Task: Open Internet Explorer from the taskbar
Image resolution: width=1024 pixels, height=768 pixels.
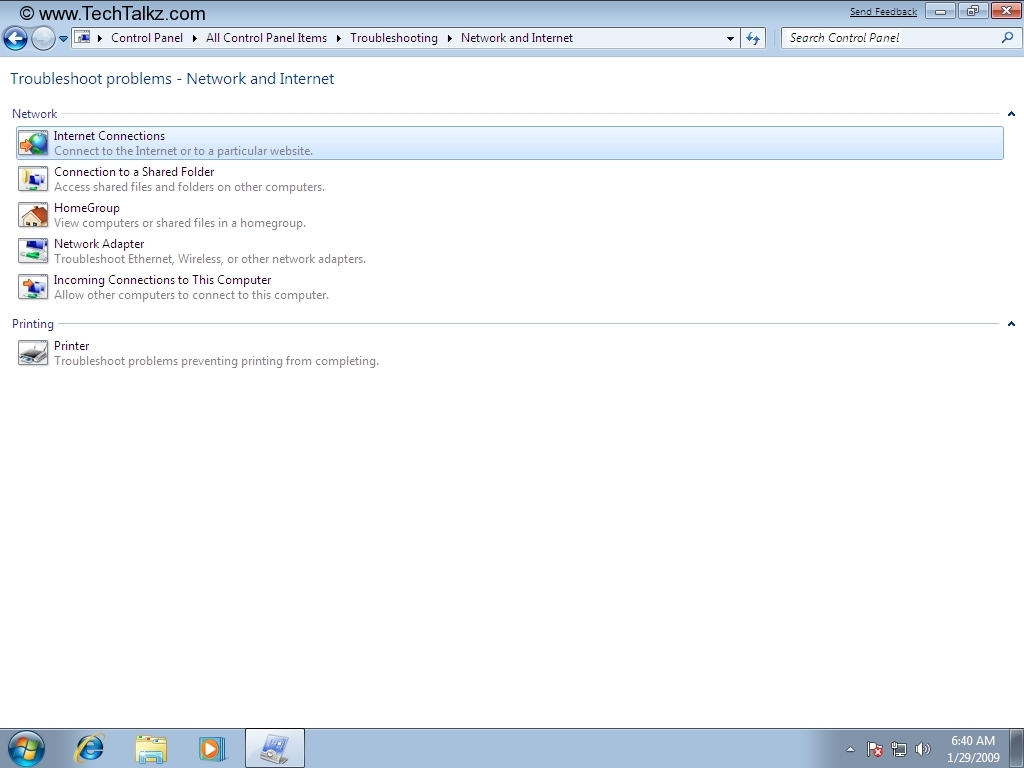Action: click(x=90, y=748)
